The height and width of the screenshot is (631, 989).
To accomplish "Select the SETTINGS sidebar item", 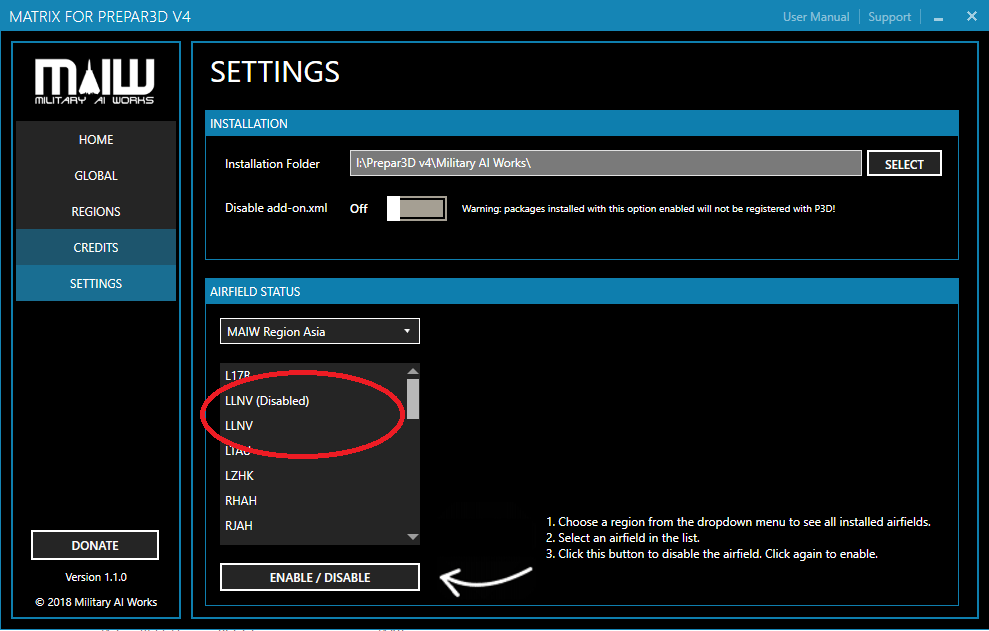I will point(96,284).
